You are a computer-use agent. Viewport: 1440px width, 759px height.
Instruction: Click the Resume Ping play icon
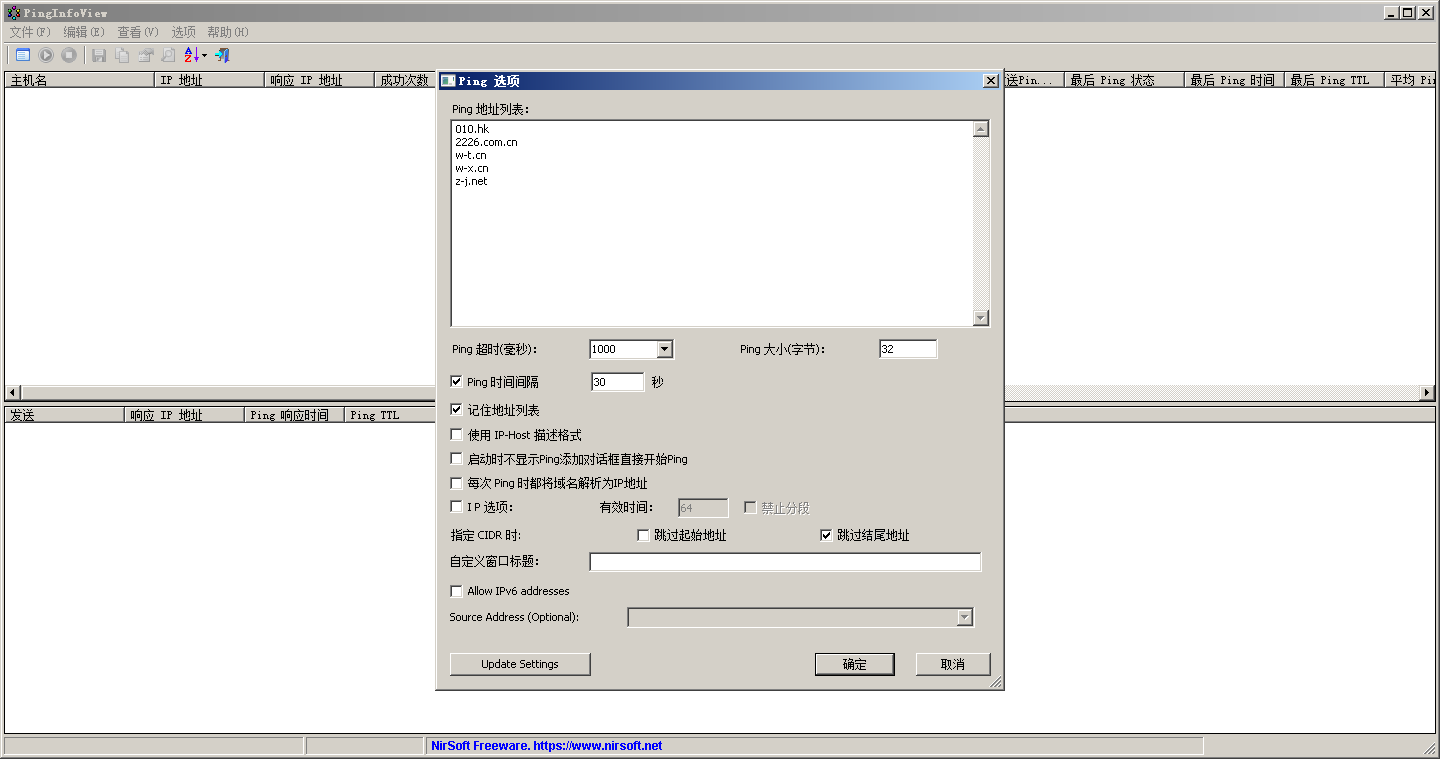coord(46,55)
